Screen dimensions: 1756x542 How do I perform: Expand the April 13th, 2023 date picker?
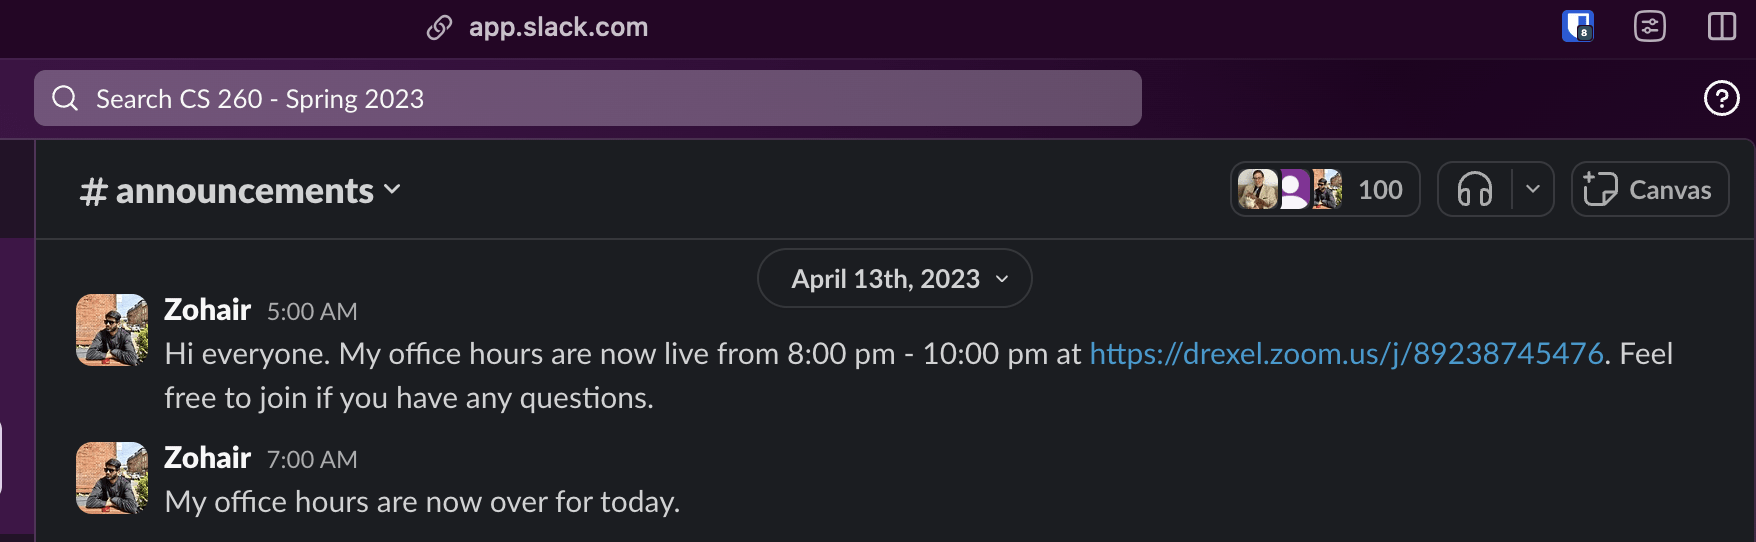894,278
